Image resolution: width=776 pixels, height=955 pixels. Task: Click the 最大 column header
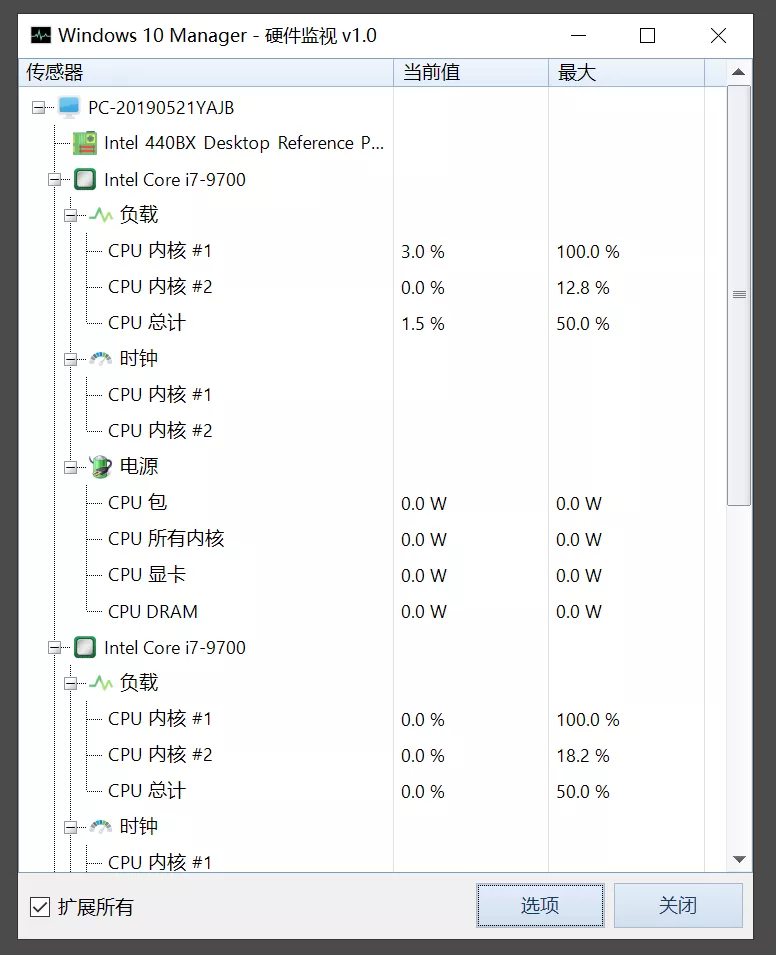point(626,72)
